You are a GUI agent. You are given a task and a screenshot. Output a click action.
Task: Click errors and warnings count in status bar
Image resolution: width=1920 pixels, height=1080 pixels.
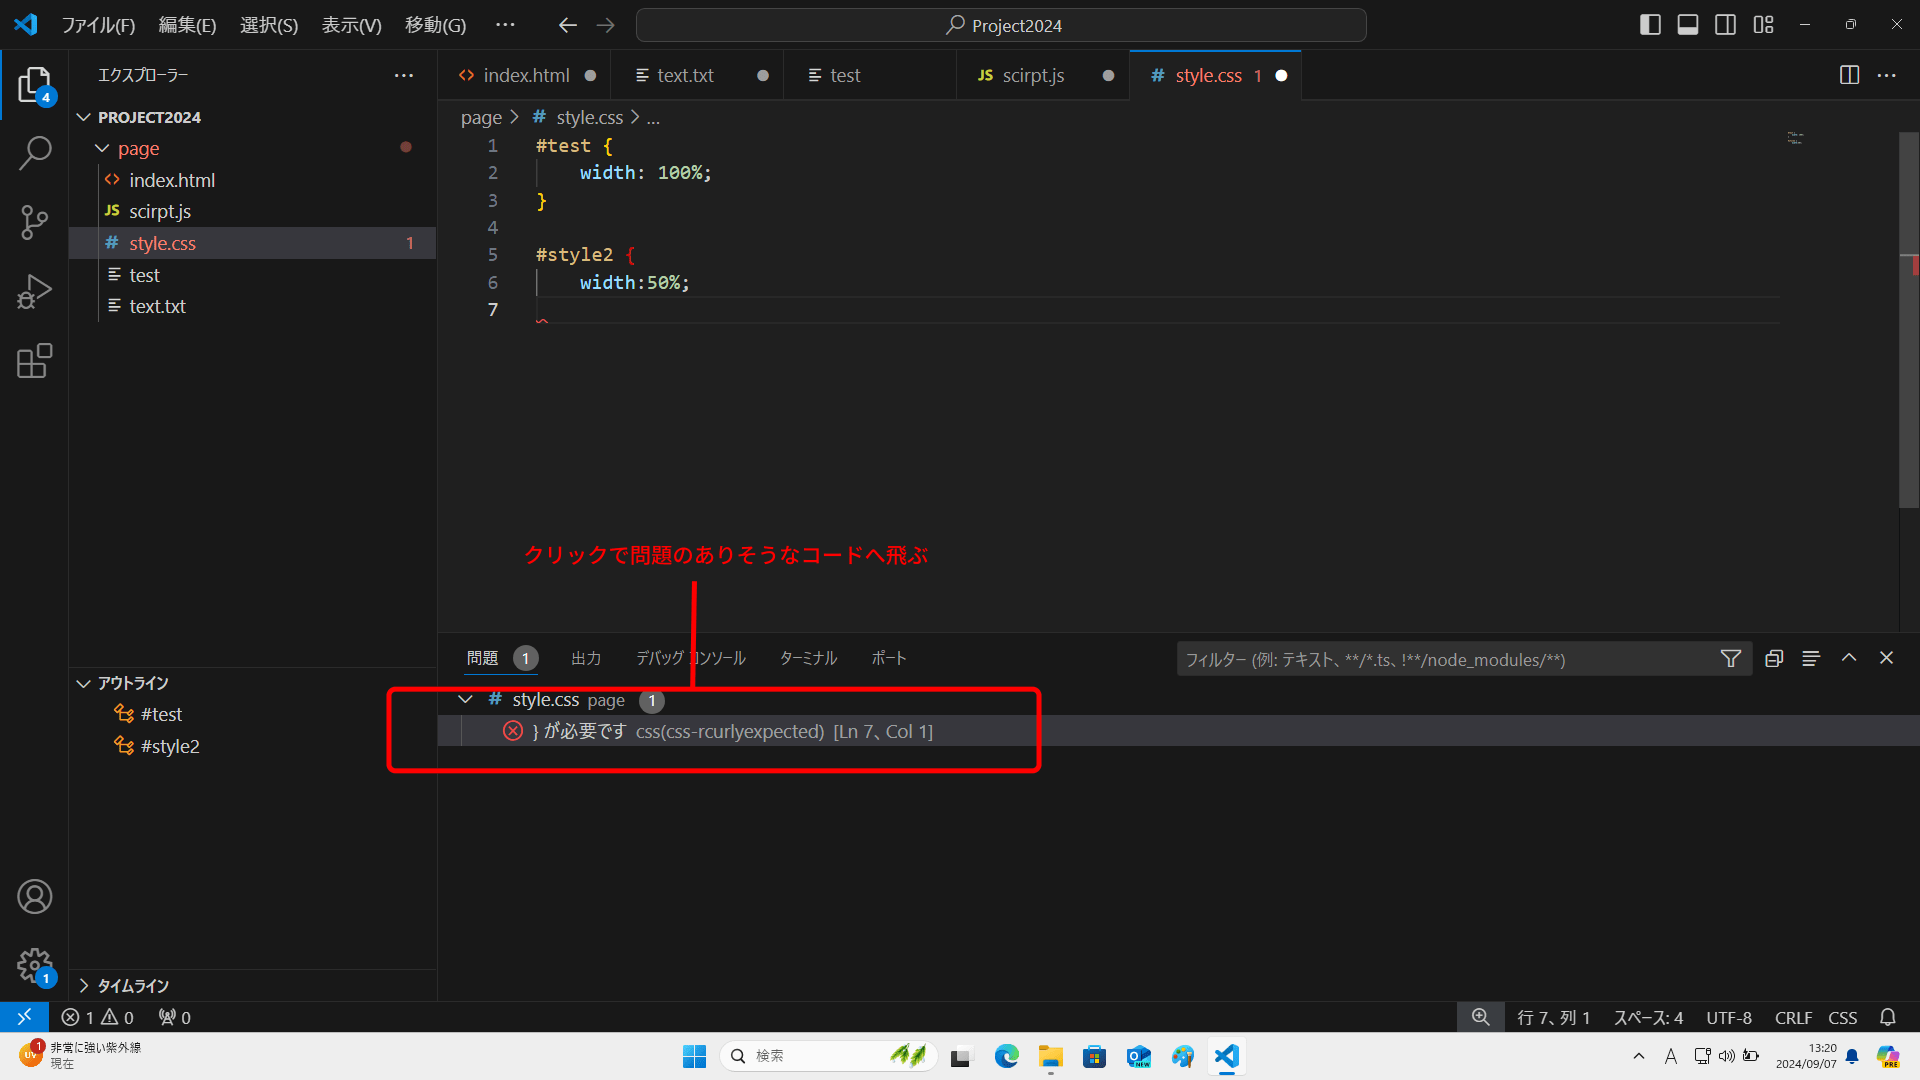pyautogui.click(x=97, y=1017)
